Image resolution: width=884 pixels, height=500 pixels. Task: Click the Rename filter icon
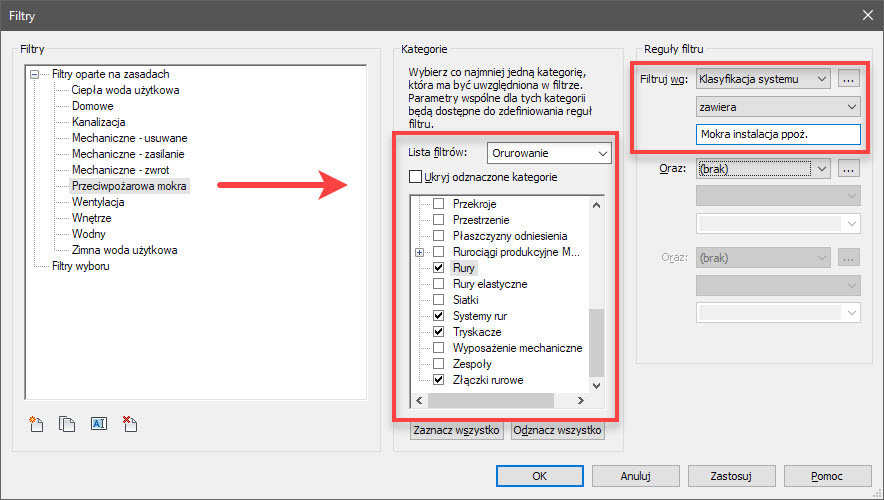click(x=98, y=423)
